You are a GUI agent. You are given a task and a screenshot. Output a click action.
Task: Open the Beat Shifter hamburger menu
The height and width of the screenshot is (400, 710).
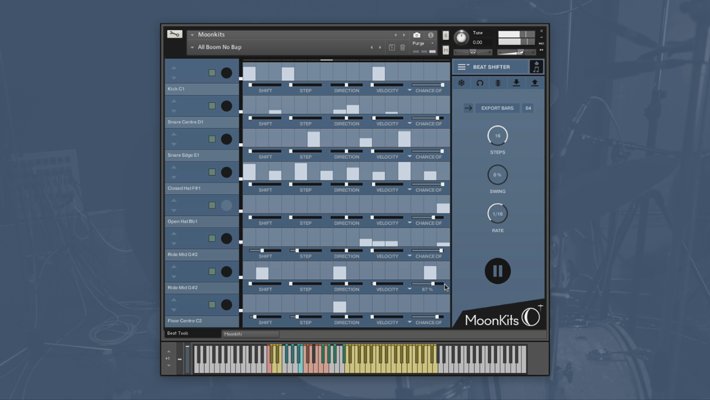coord(462,67)
